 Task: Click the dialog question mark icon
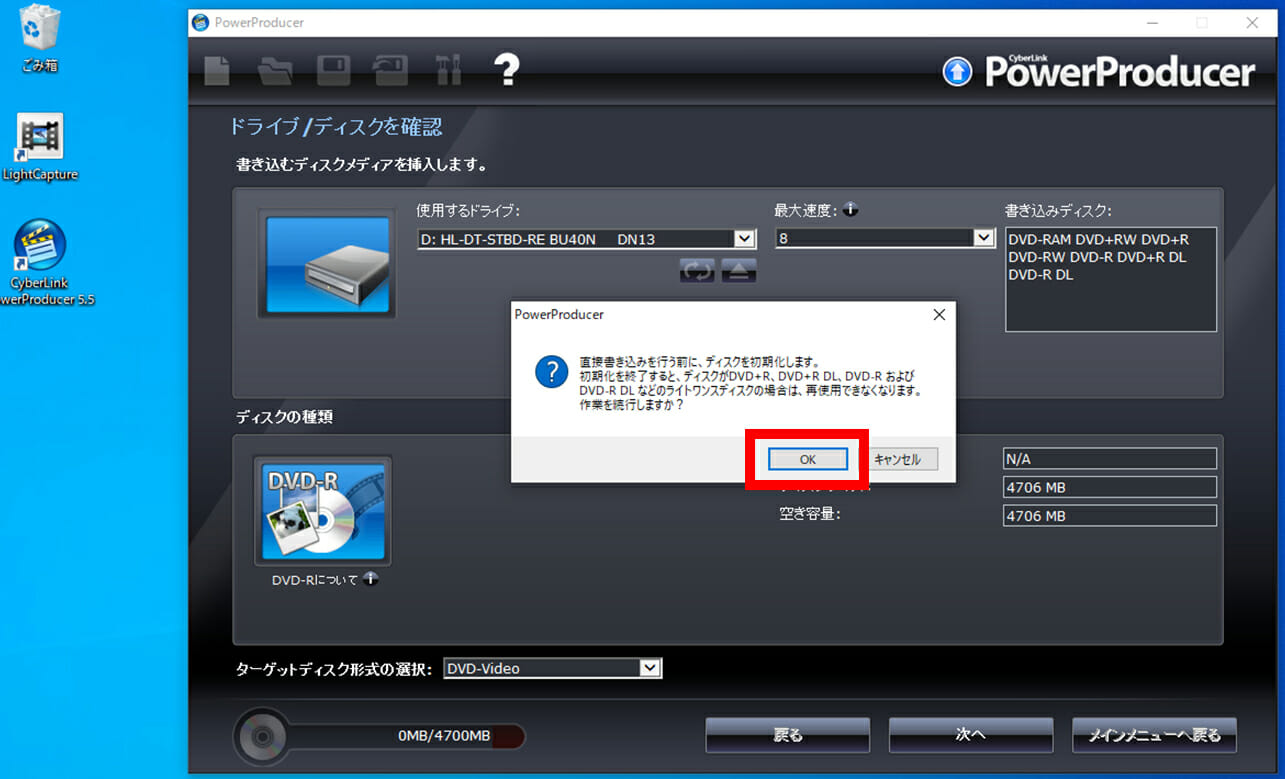552,373
